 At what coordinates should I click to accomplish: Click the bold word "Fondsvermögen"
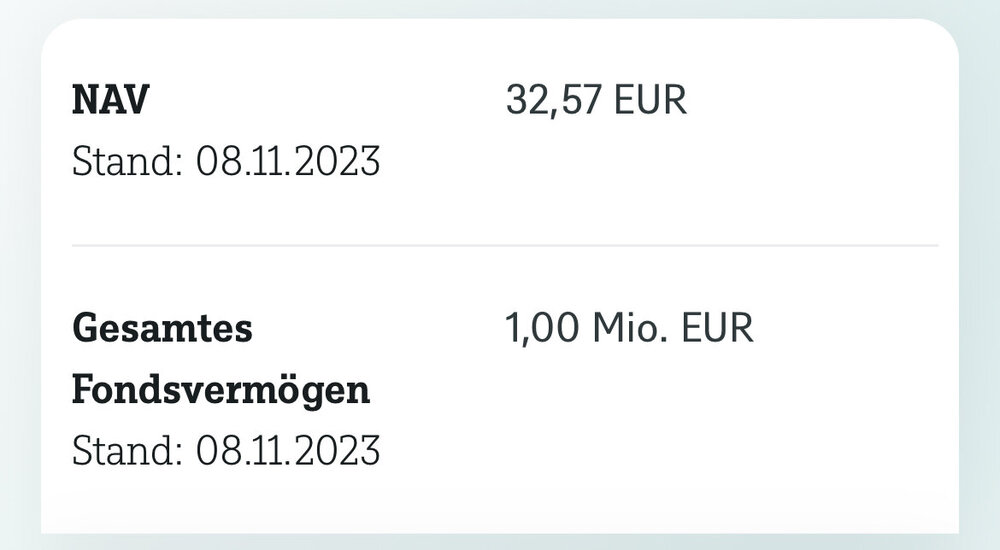click(x=221, y=390)
